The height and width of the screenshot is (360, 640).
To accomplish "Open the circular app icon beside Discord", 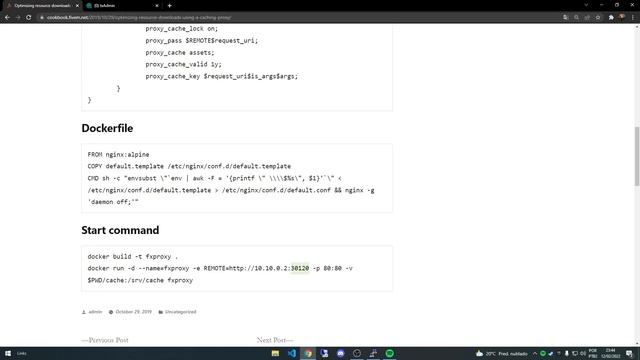I will click(x=357, y=353).
